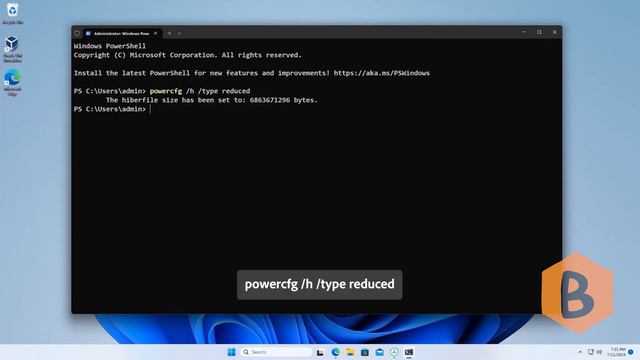Open the notification badge in taskbar corner
Image resolution: width=640 pixels, height=360 pixels.
pos(631,352)
